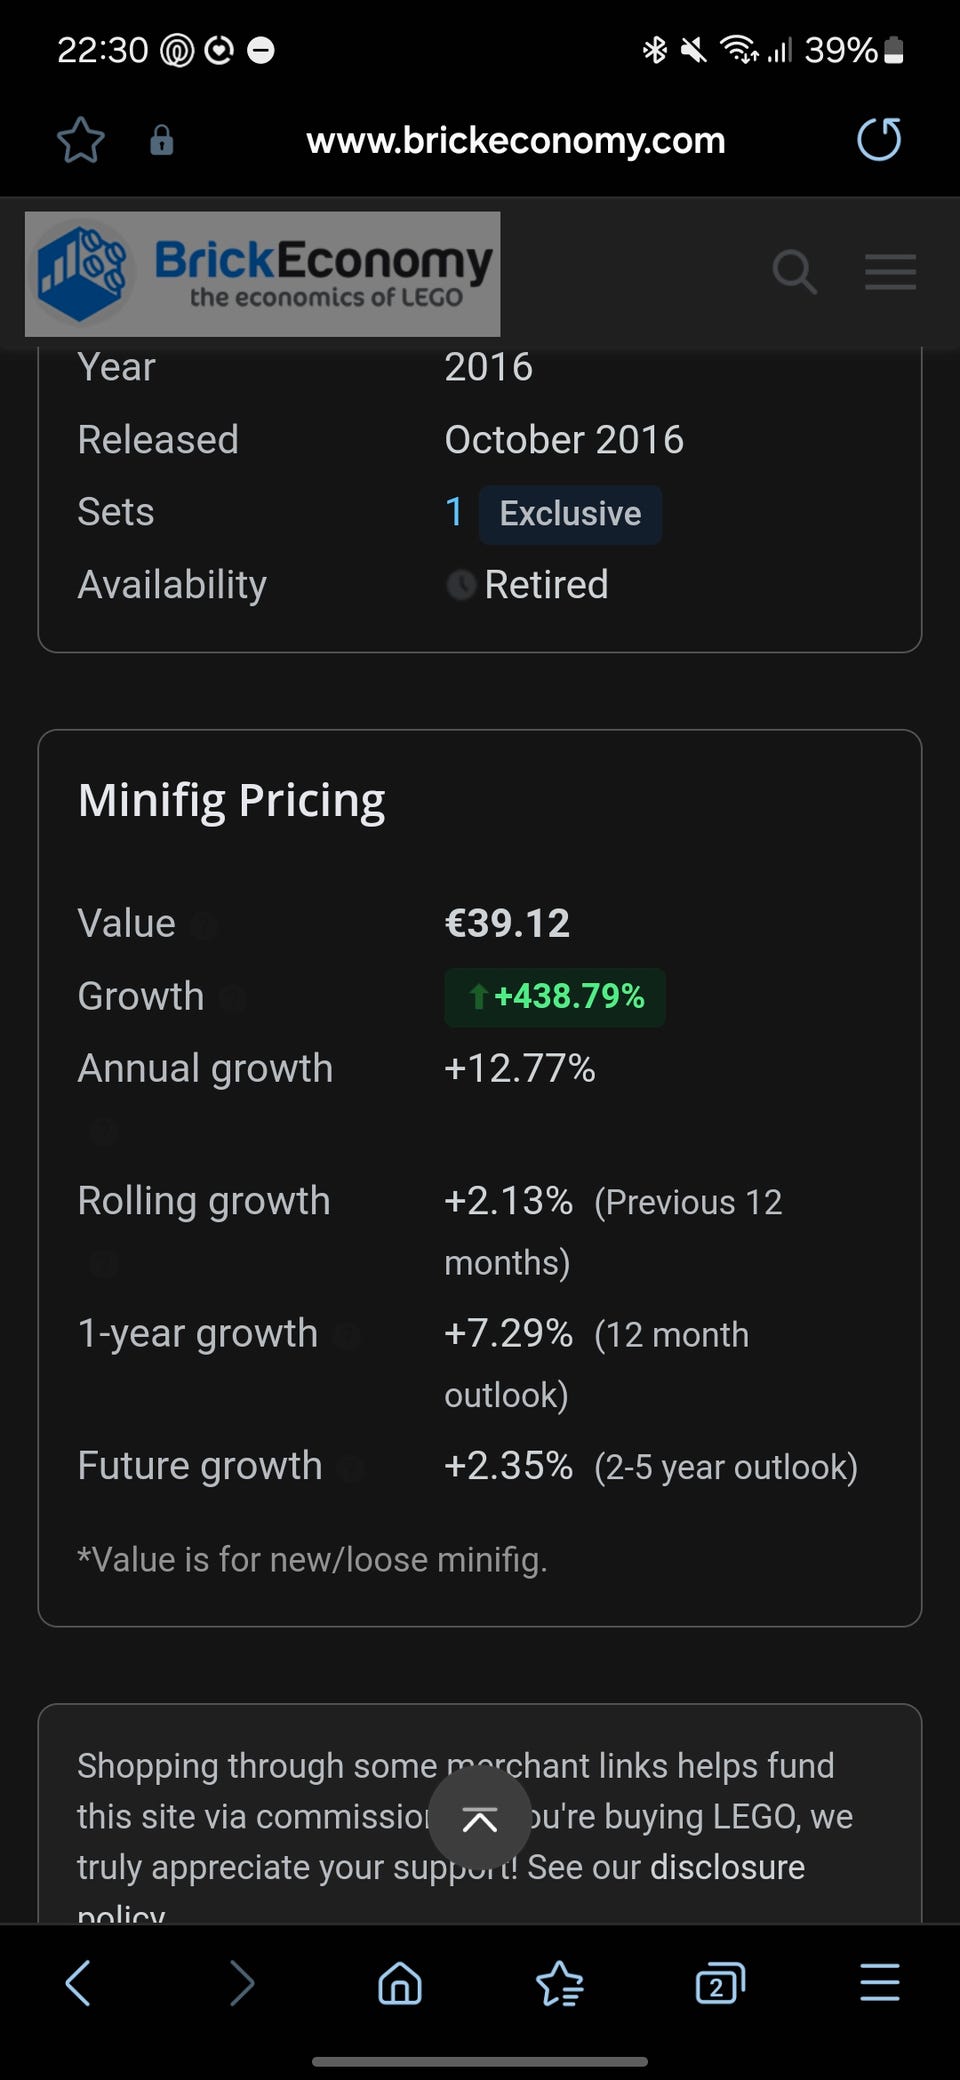Tap the Exclusive badge
The height and width of the screenshot is (2080, 960).
570,514
